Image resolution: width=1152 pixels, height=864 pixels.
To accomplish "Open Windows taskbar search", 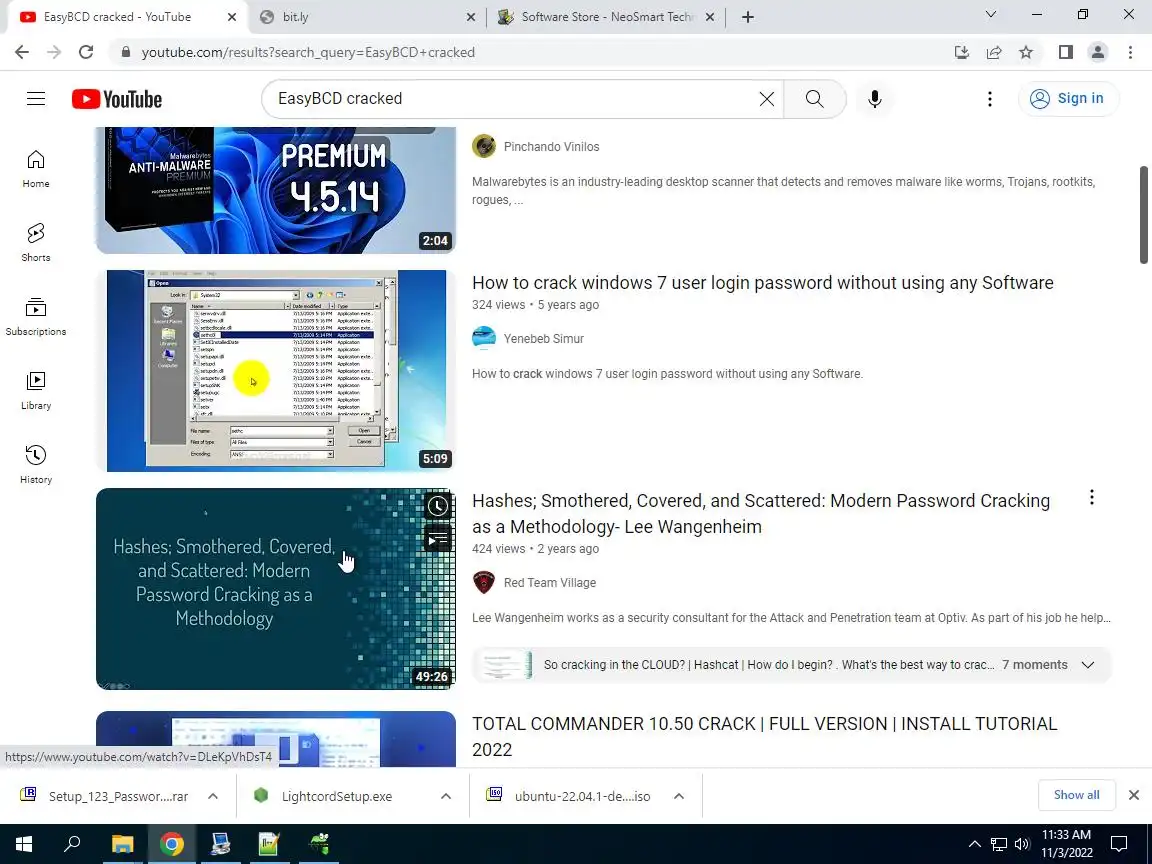I will pyautogui.click(x=72, y=844).
